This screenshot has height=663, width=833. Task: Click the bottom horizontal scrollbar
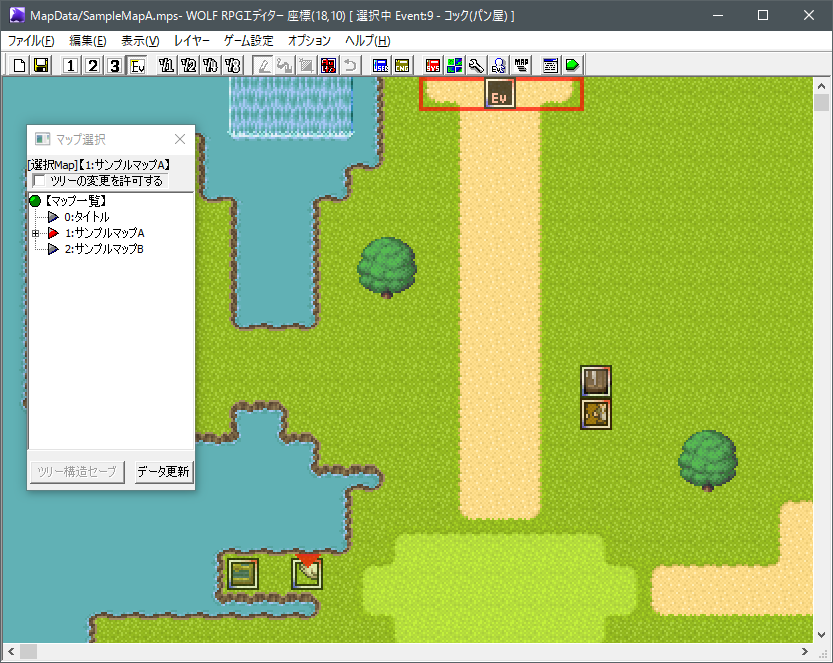coord(400,651)
